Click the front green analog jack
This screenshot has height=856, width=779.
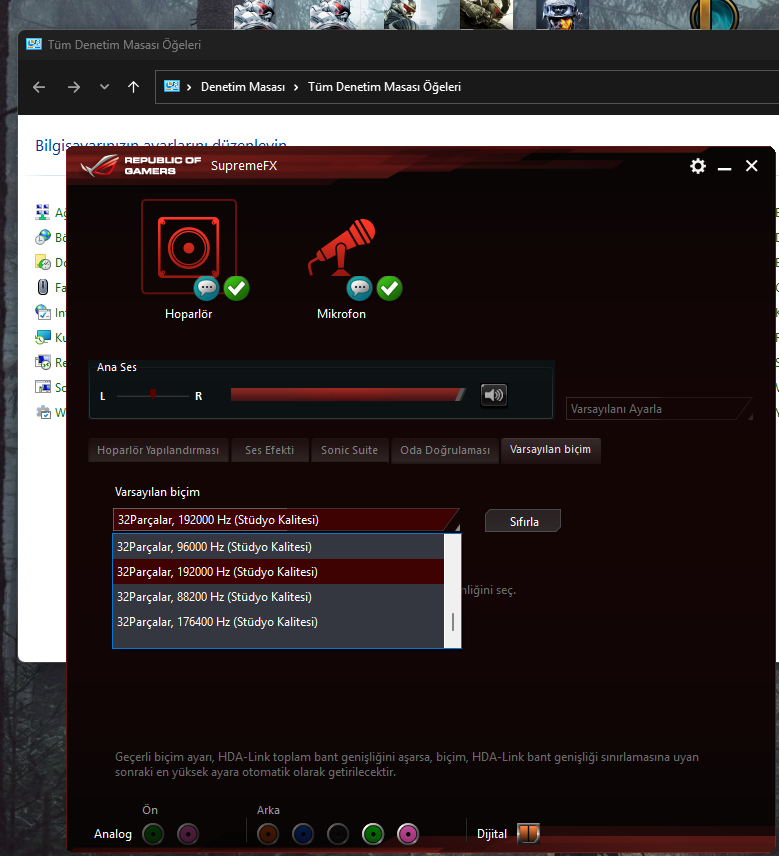(x=153, y=834)
